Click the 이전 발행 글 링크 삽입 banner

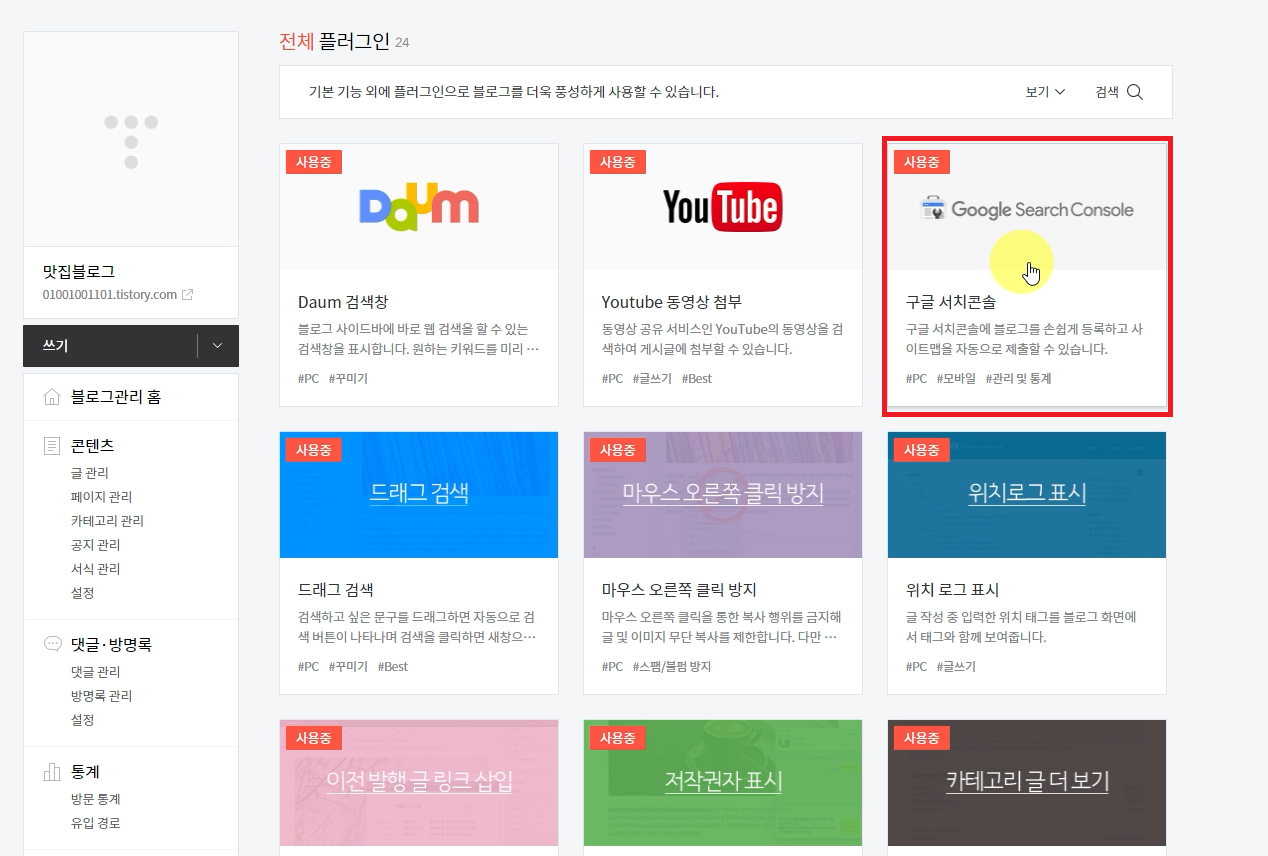coord(419,783)
